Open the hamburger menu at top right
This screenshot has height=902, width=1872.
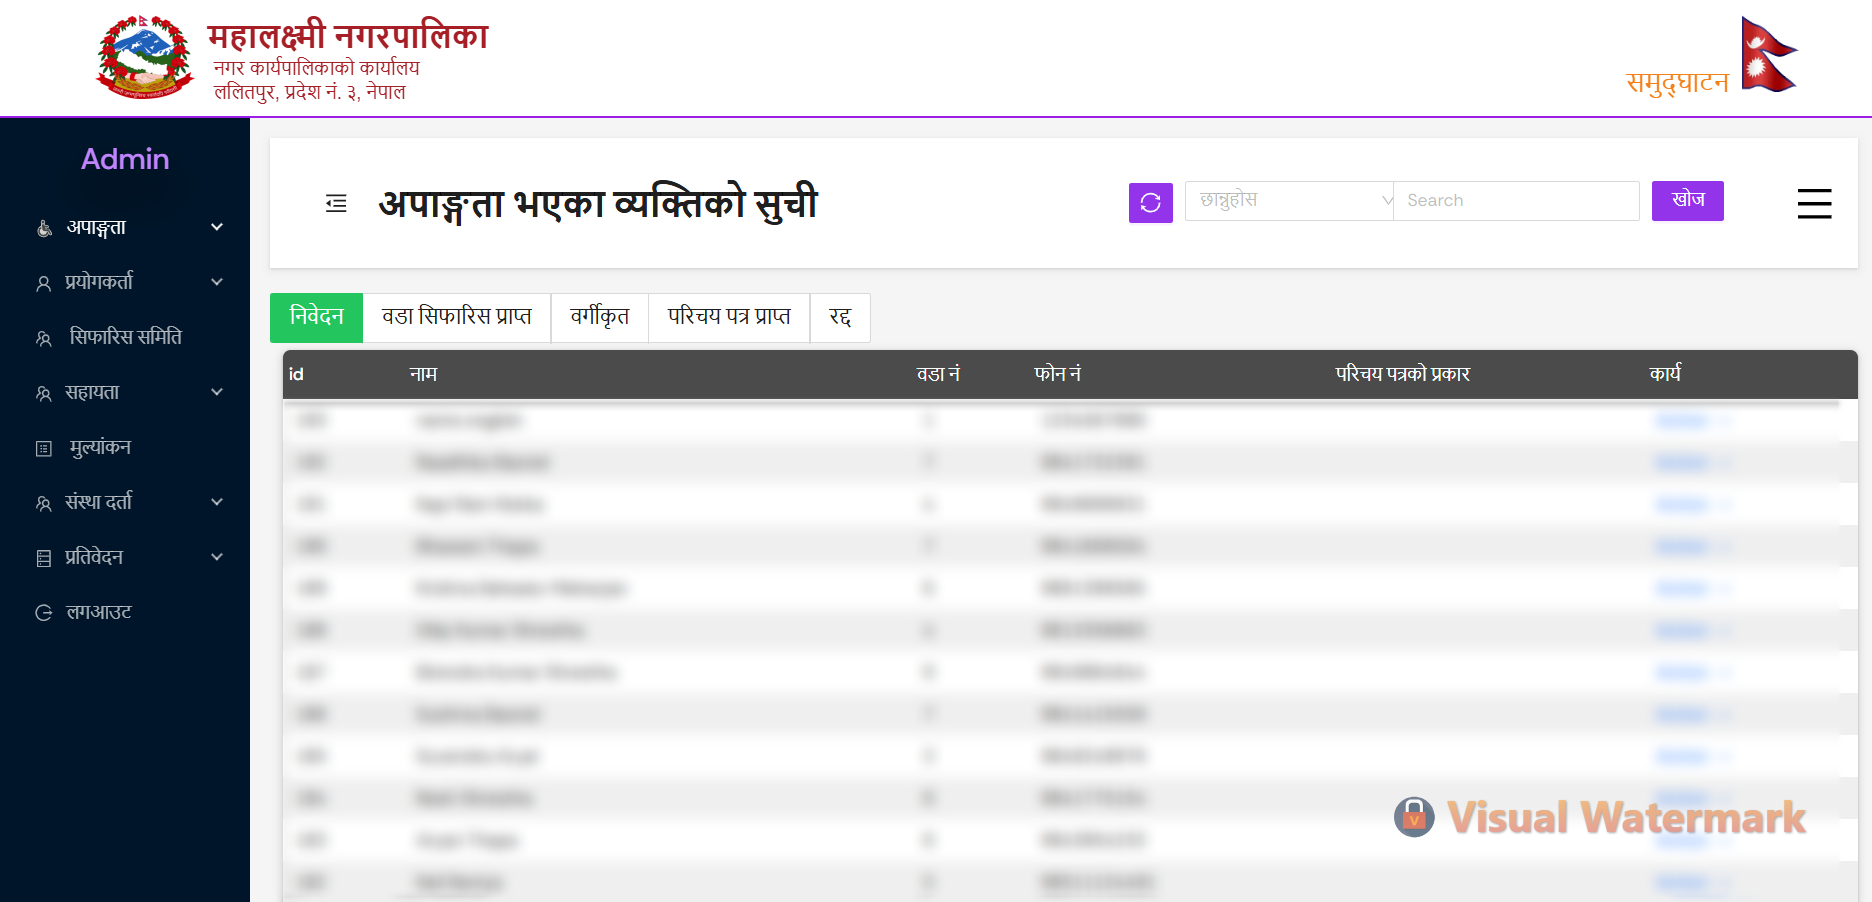click(1813, 204)
